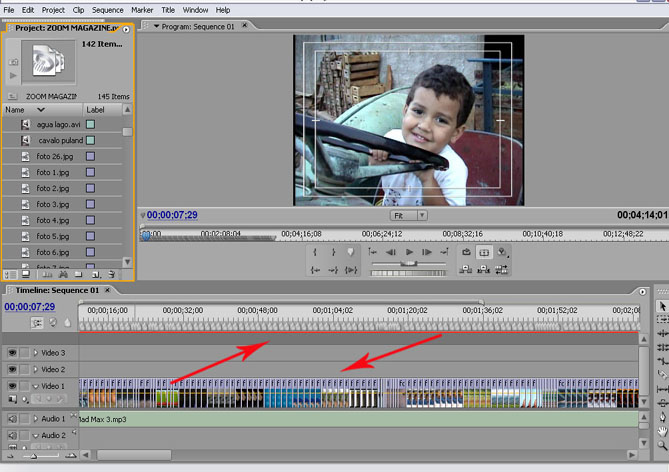
Task: Expand the Video 3 track triangle
Action: tap(35, 353)
